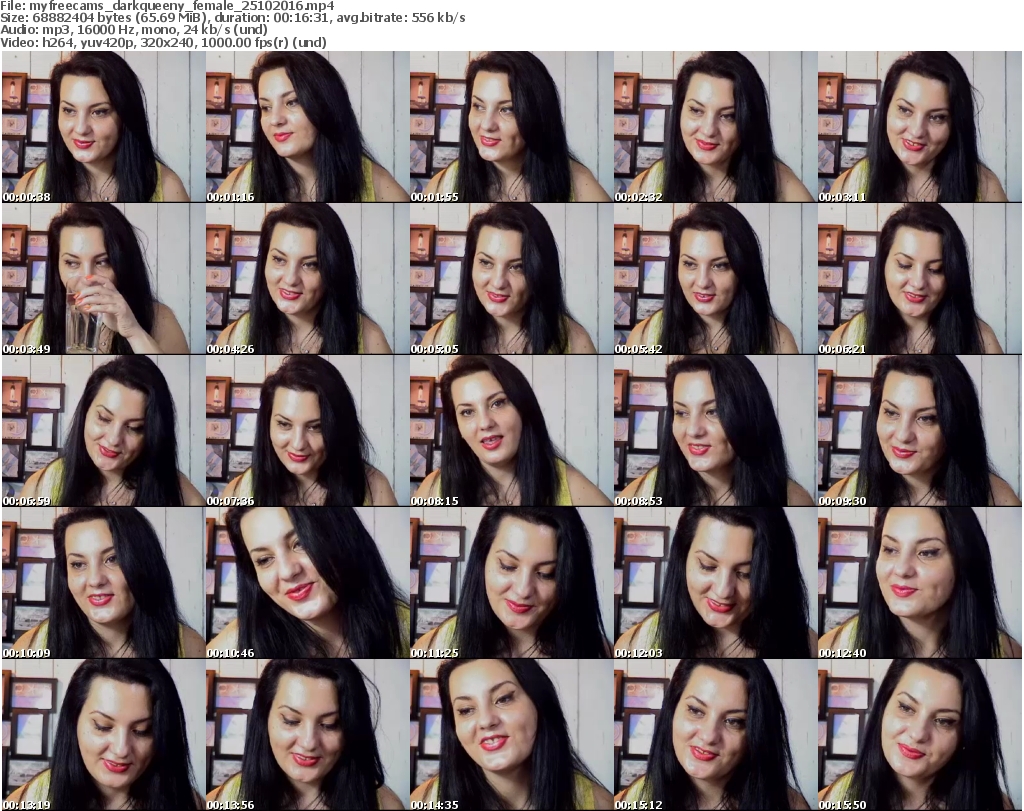Open the thumbnail marked 00:02:32
Viewport: 1024px width, 811px height.
pyautogui.click(x=715, y=127)
